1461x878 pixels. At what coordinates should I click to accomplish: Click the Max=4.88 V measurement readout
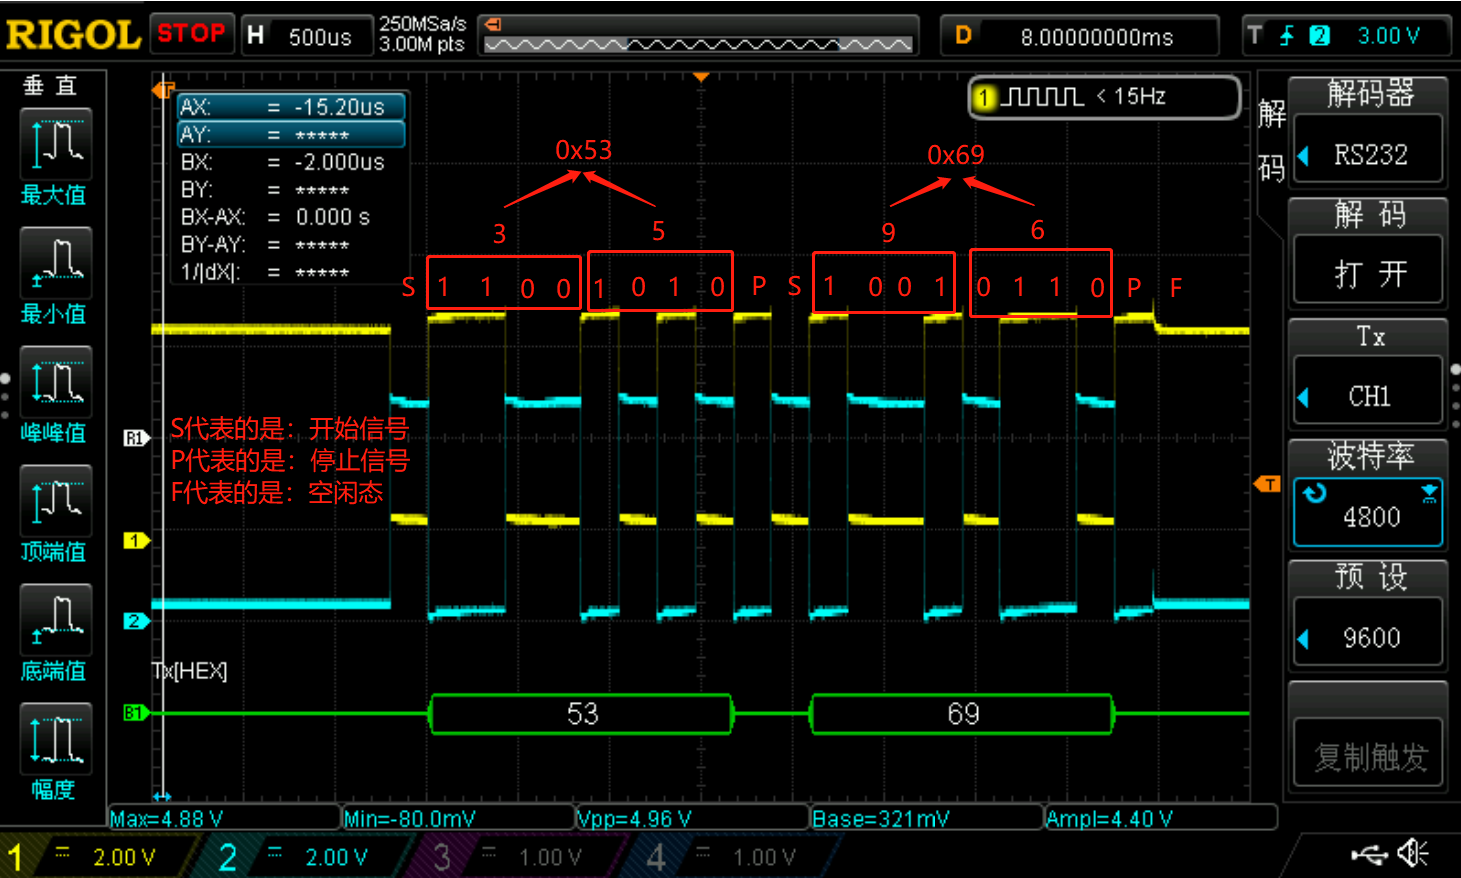(x=224, y=818)
